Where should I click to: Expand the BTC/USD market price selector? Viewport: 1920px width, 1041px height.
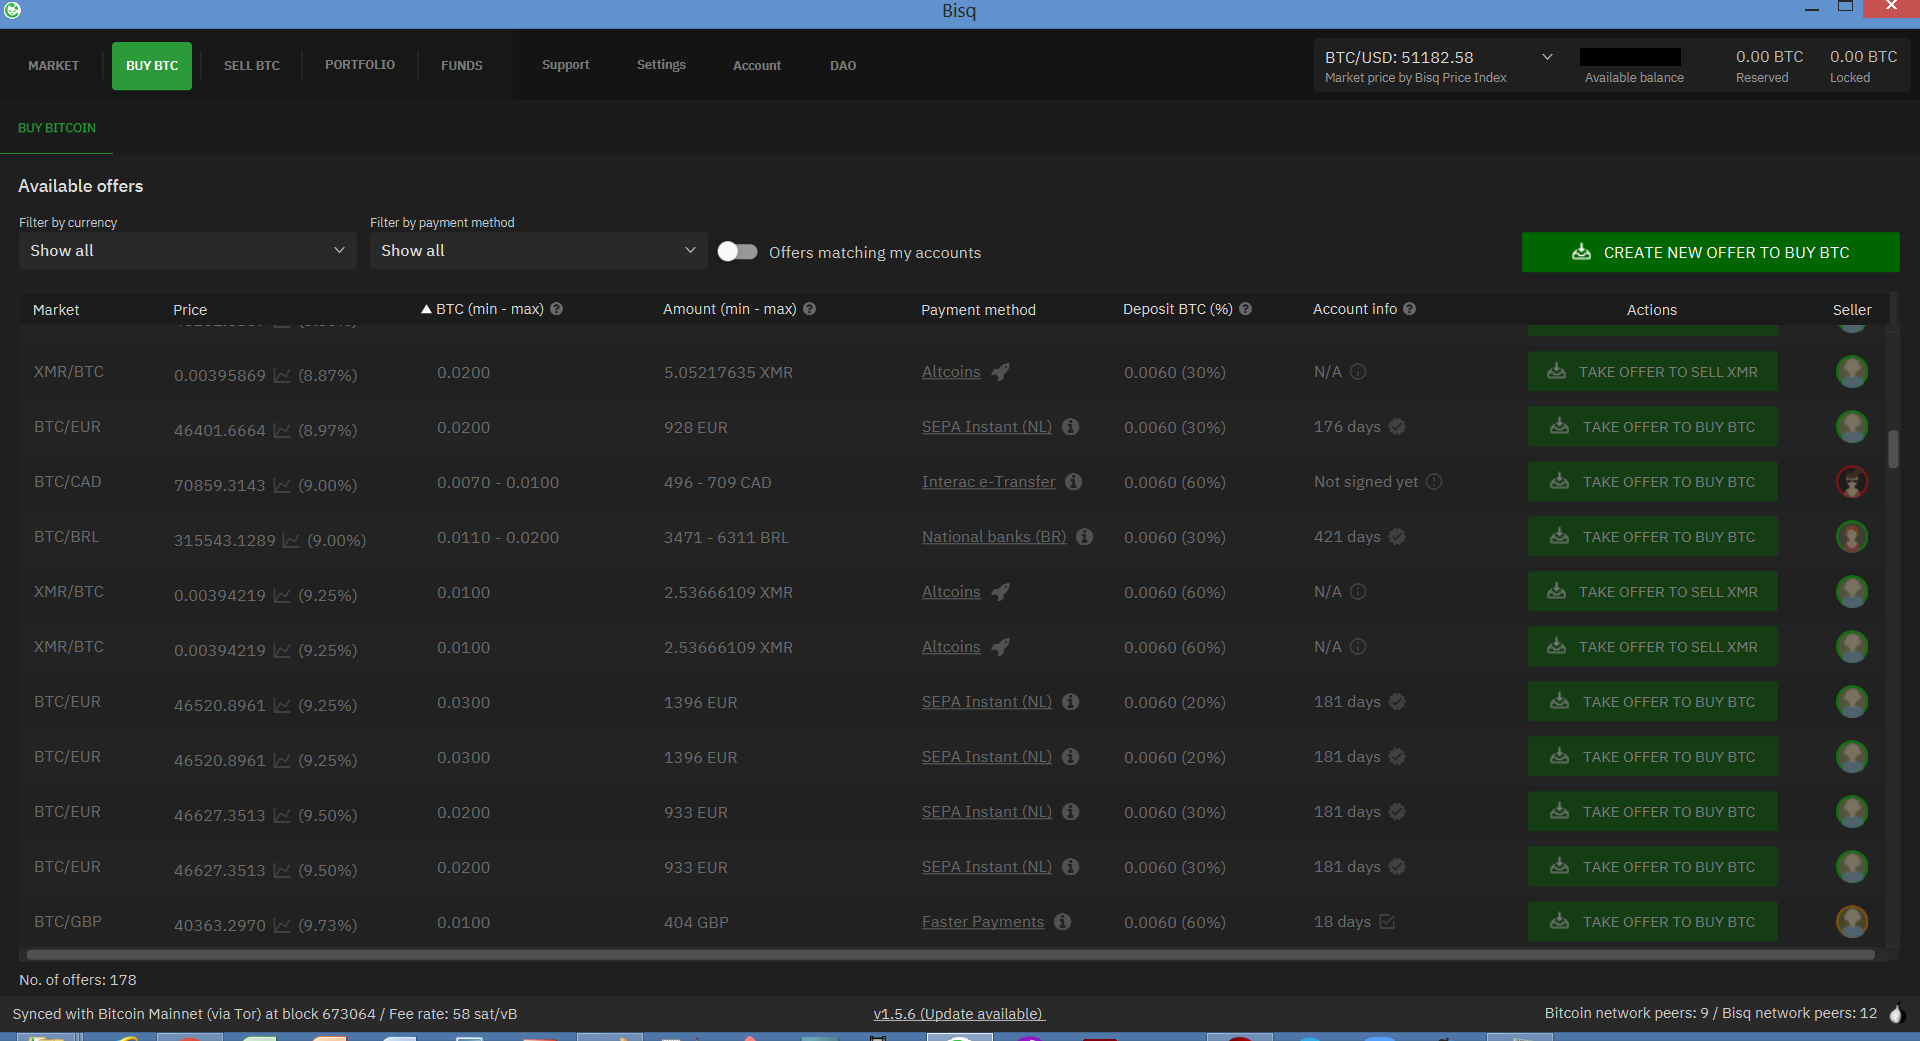[1546, 57]
